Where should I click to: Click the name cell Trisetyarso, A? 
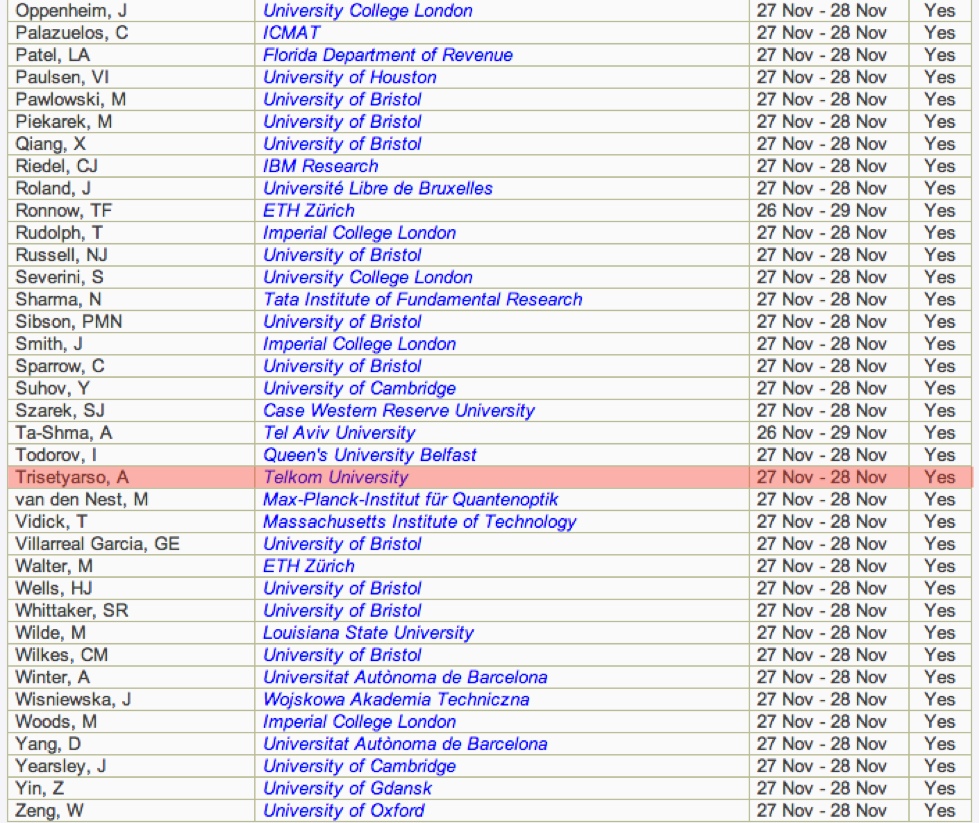point(72,477)
